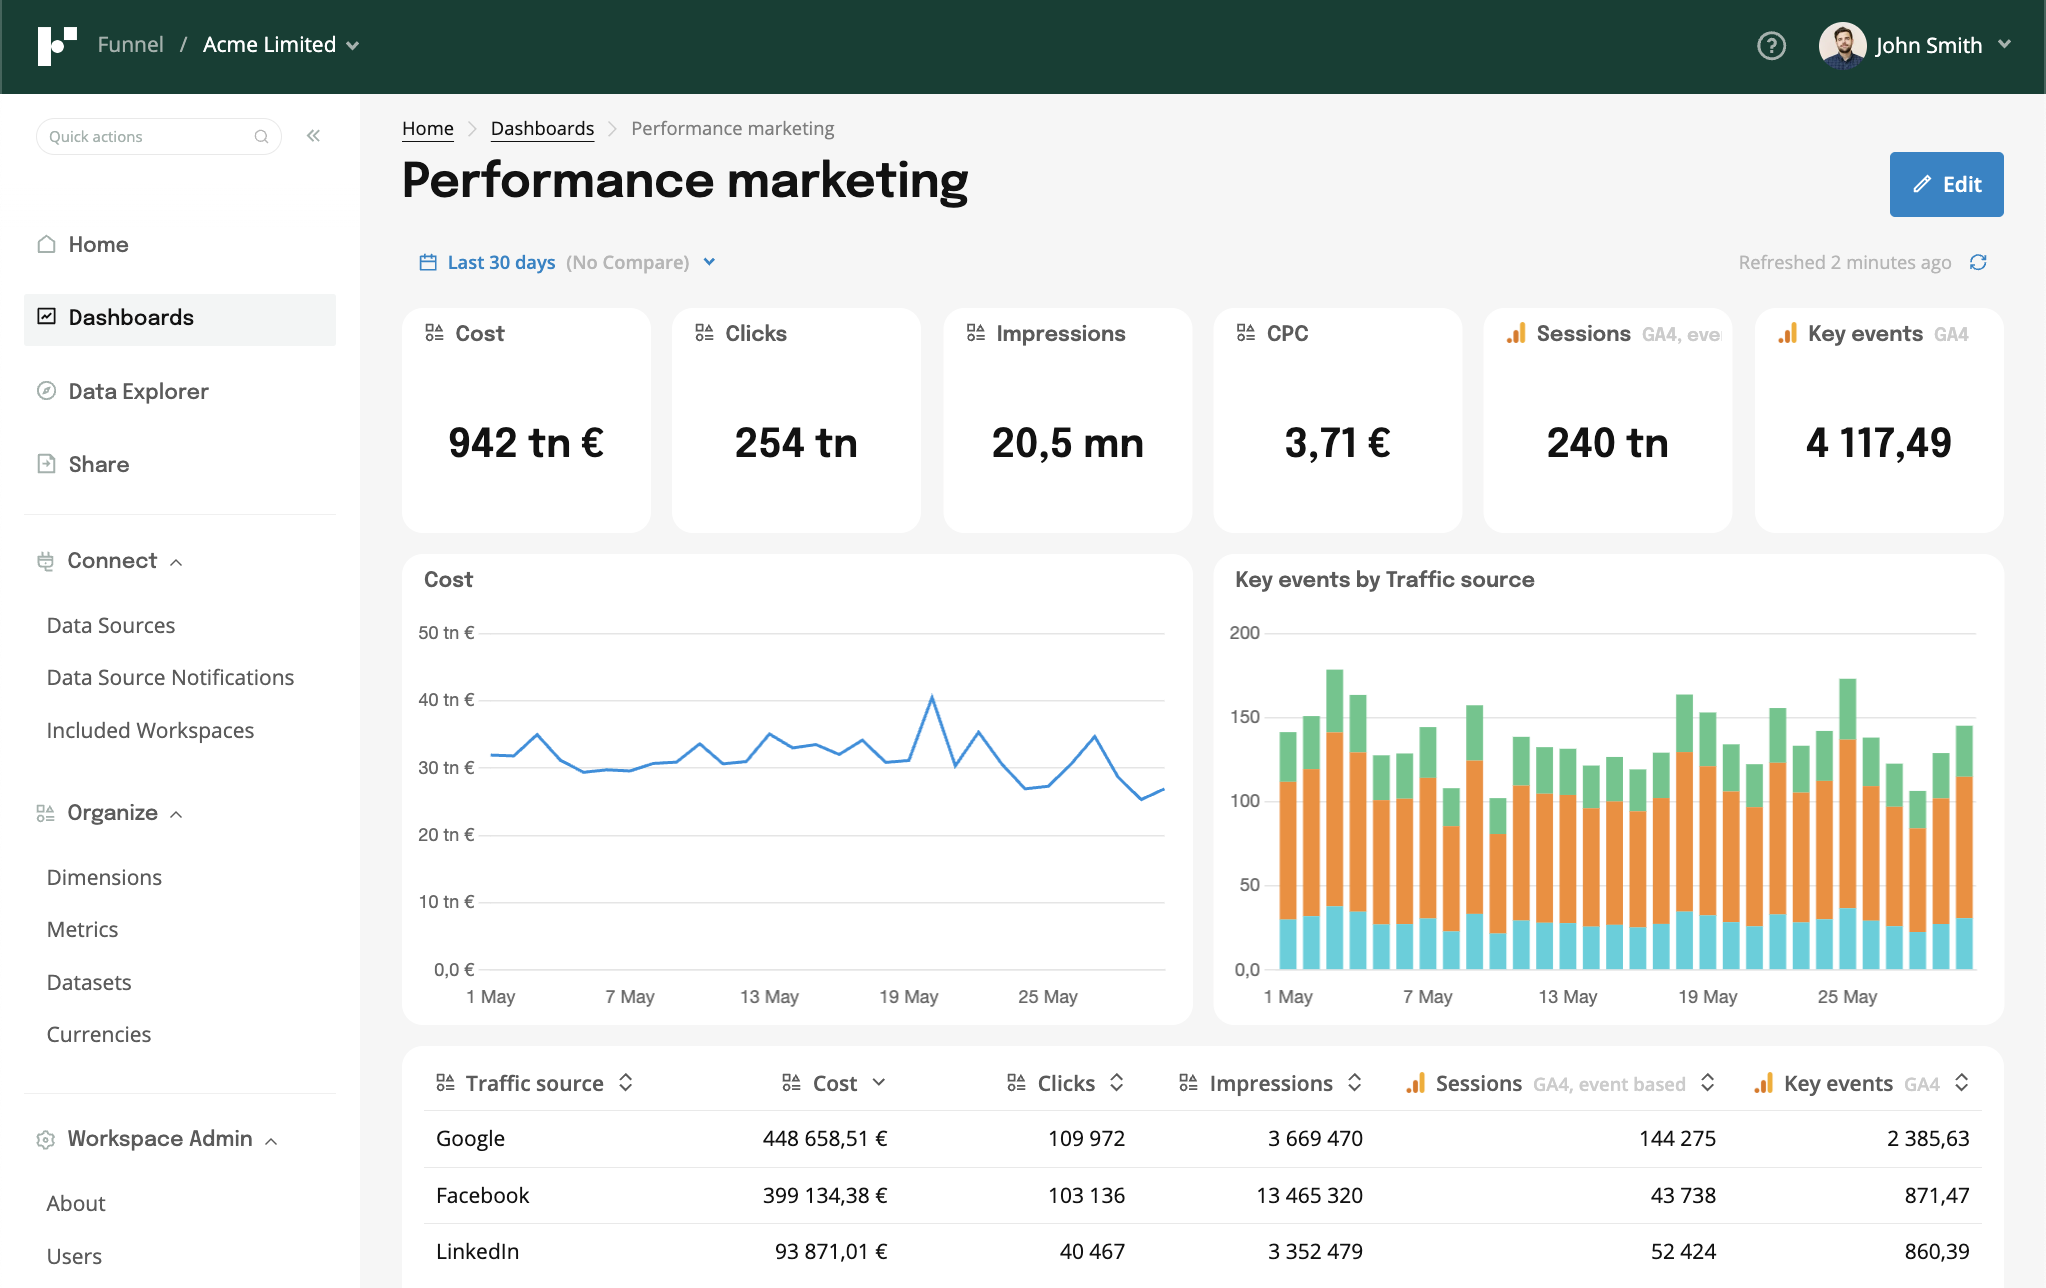Select Data Explorer in the sidebar
The image size is (2046, 1288).
pos(137,391)
